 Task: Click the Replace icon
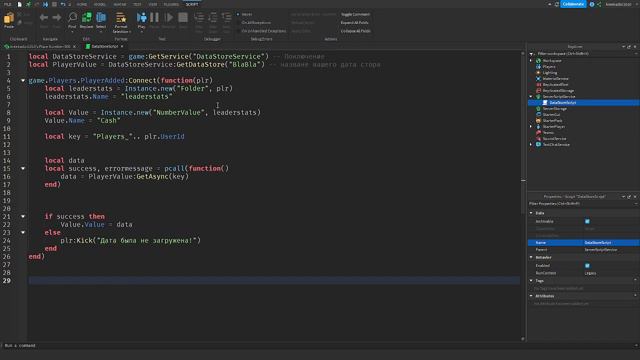tap(87, 17)
